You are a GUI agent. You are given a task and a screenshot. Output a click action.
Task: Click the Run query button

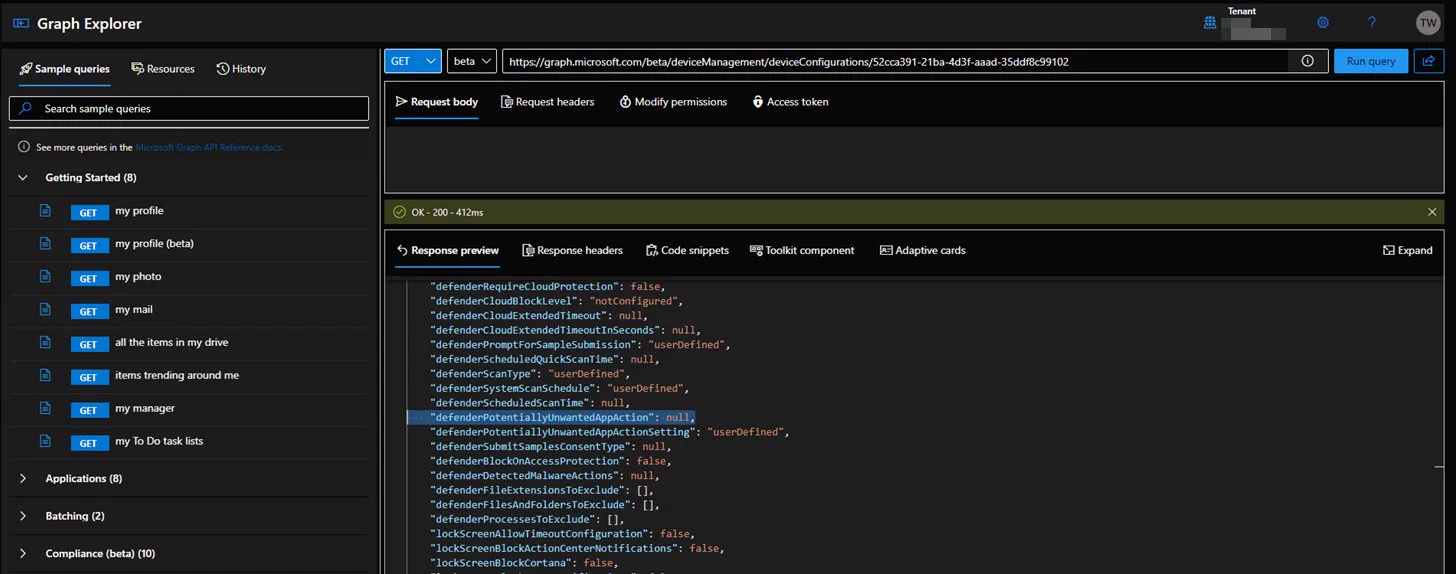pos(1371,61)
